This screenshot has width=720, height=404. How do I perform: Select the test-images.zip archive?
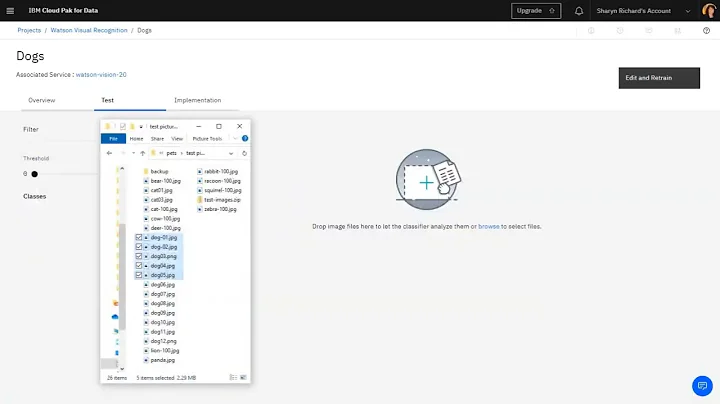[219, 200]
